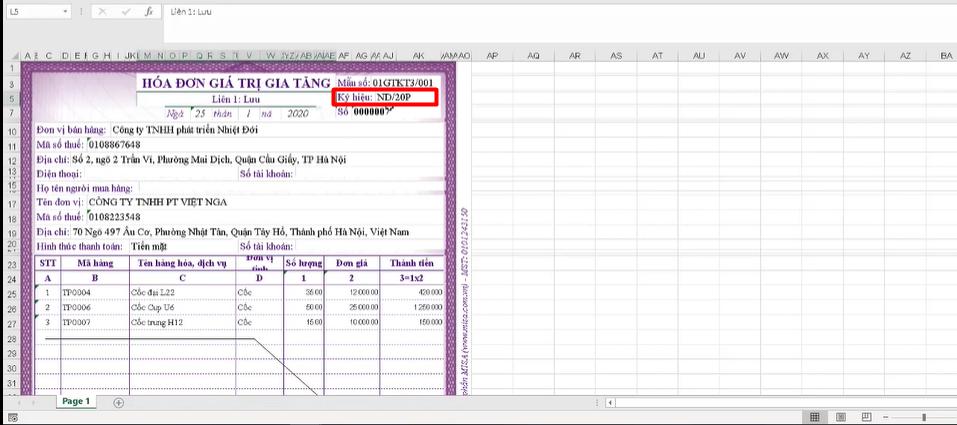
Task: Click the Insert Function fx icon
Action: click(x=148, y=12)
